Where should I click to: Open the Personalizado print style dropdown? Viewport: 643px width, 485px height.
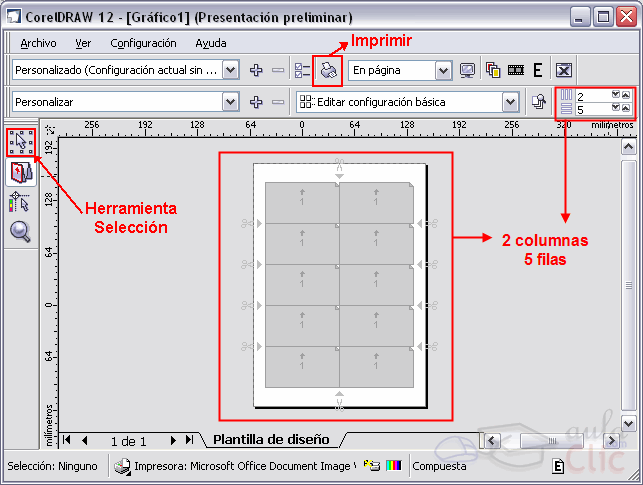[x=230, y=70]
